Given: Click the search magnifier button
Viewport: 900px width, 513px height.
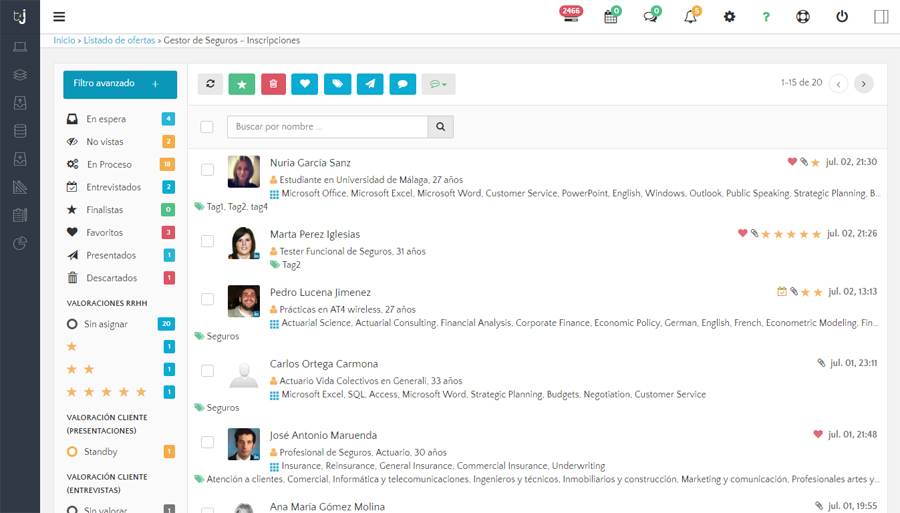Looking at the screenshot, I should [441, 127].
